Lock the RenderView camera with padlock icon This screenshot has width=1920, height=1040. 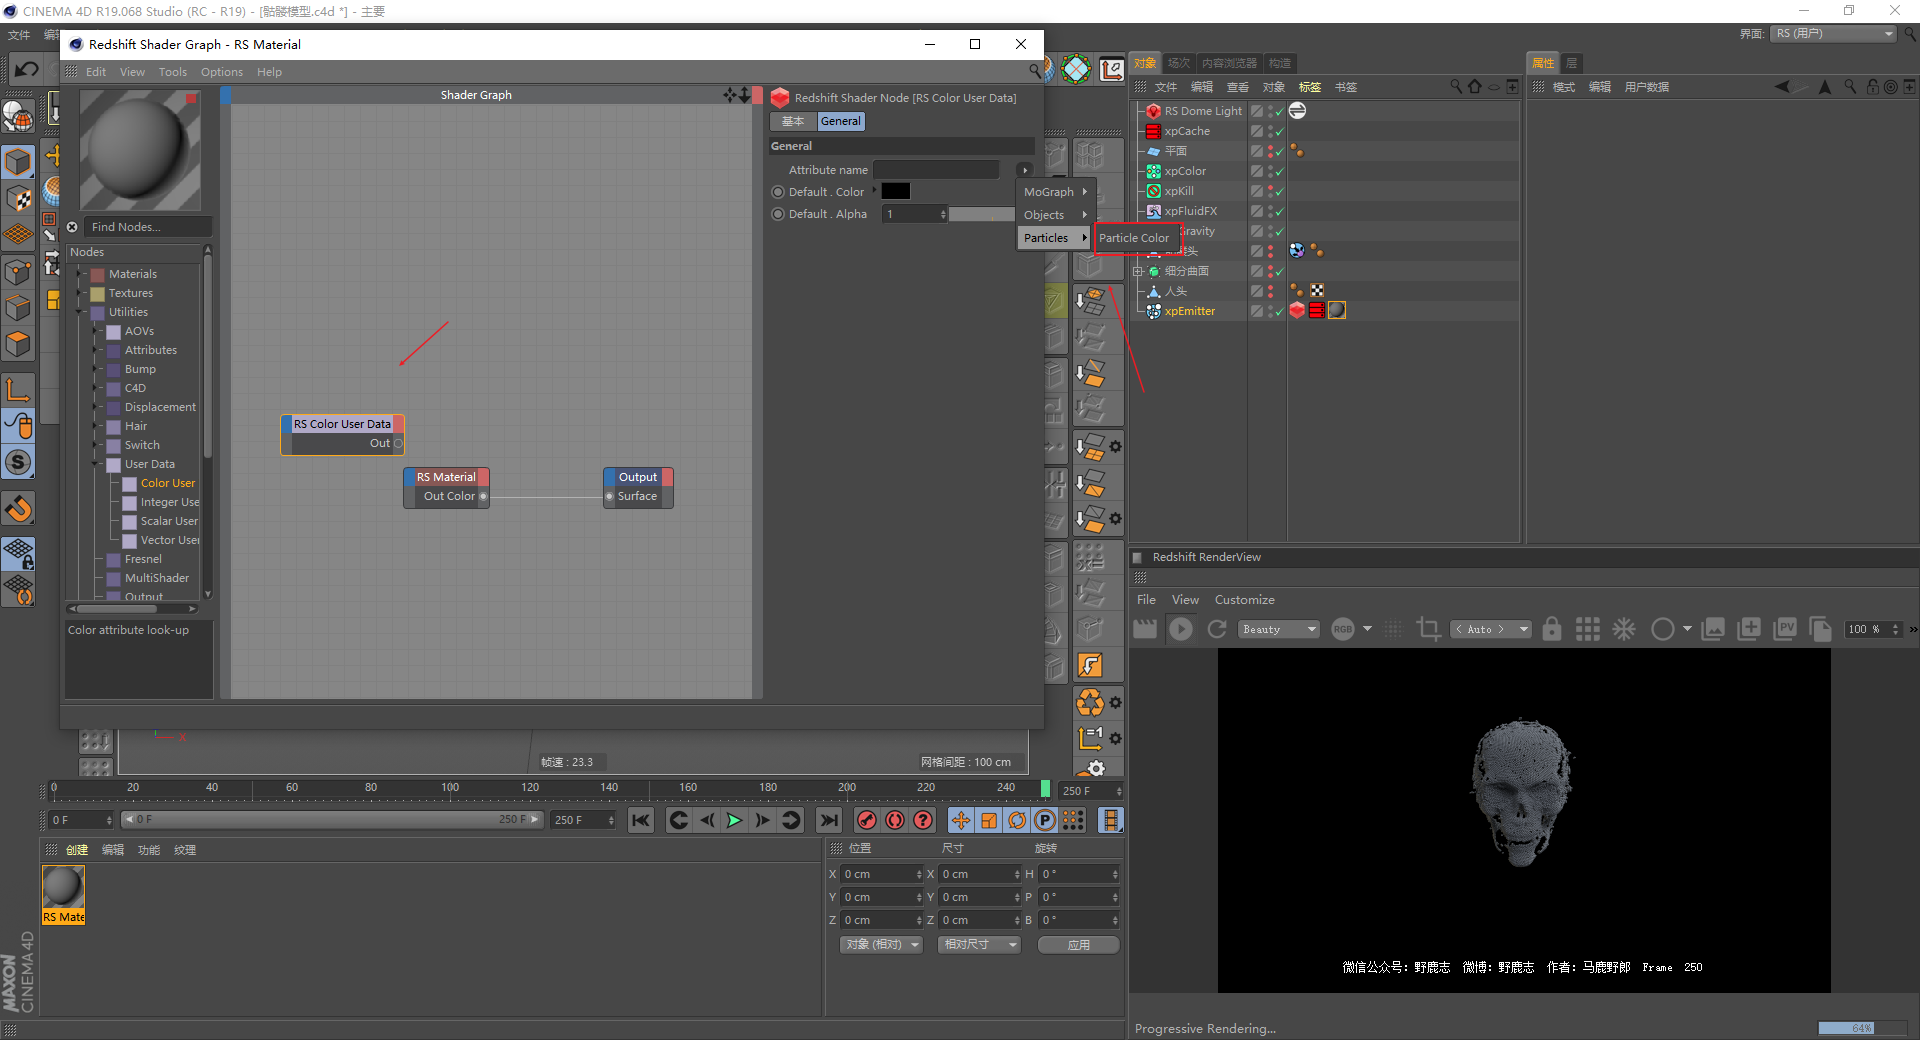1552,629
